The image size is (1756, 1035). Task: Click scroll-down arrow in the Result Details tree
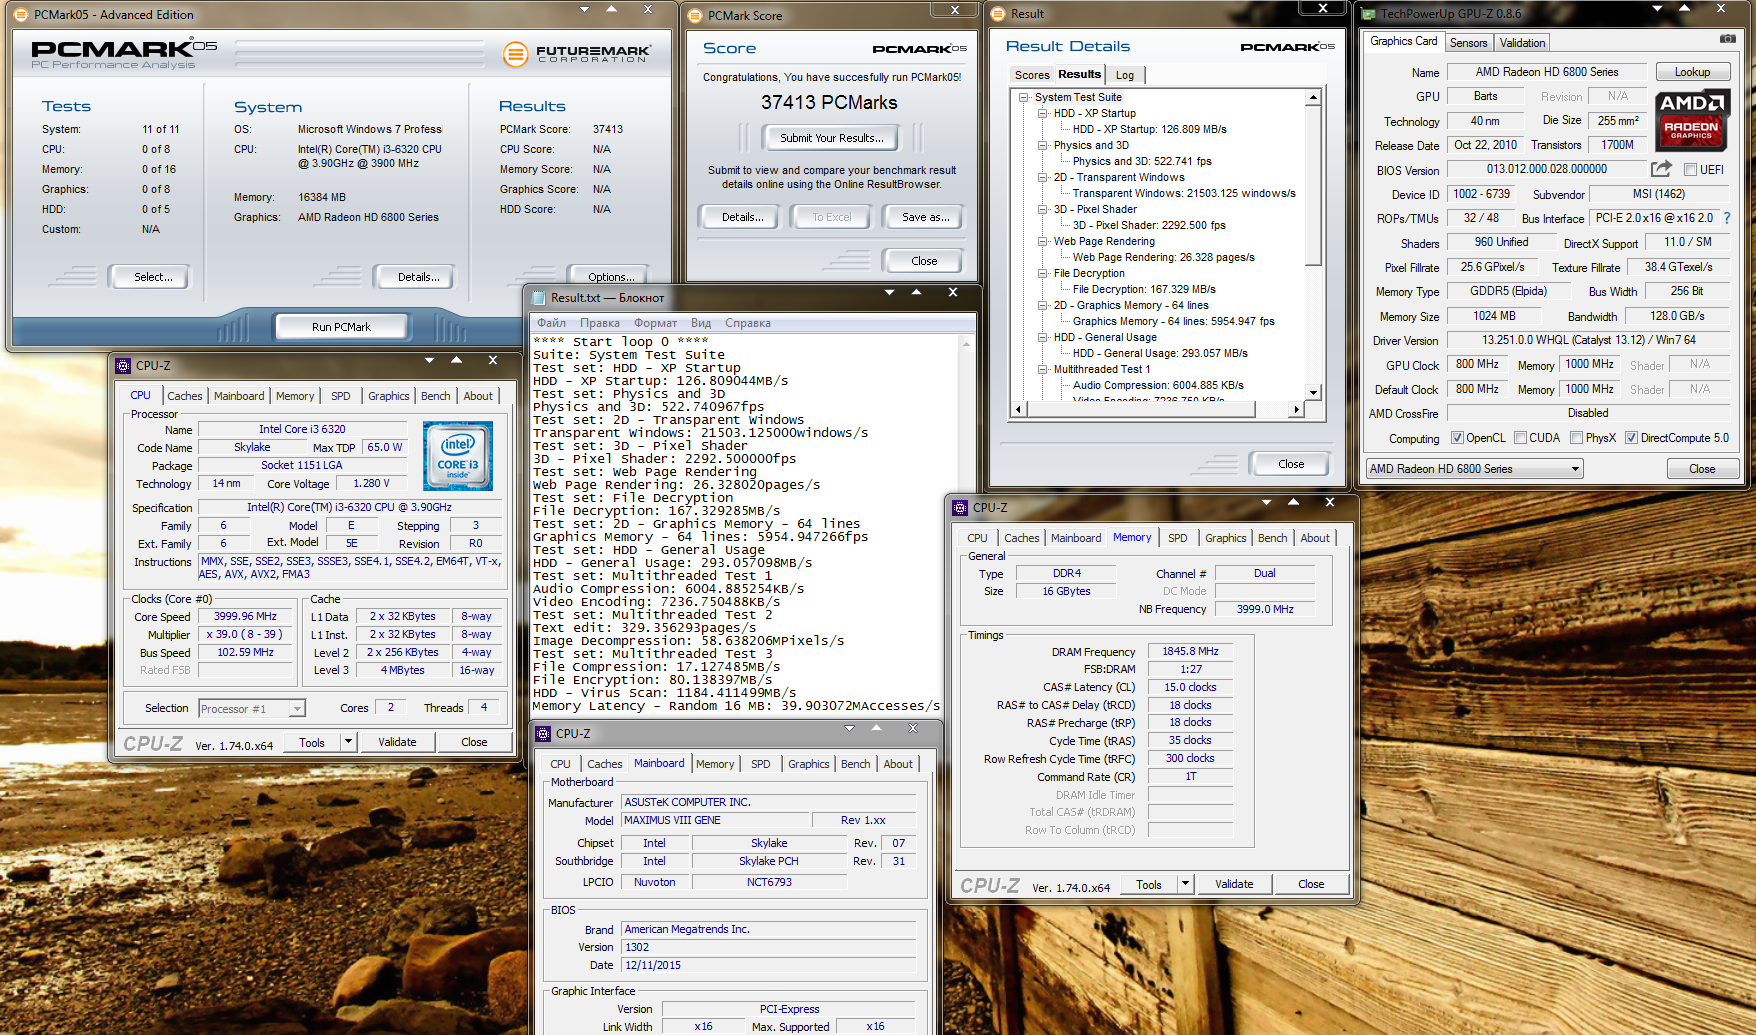(x=1313, y=393)
